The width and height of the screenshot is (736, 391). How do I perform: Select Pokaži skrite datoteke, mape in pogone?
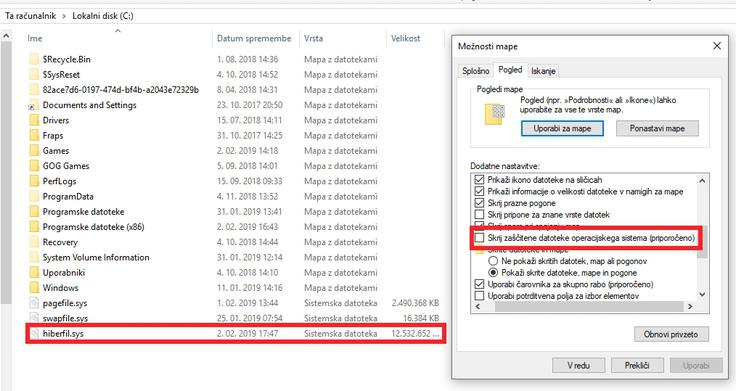tap(493, 273)
